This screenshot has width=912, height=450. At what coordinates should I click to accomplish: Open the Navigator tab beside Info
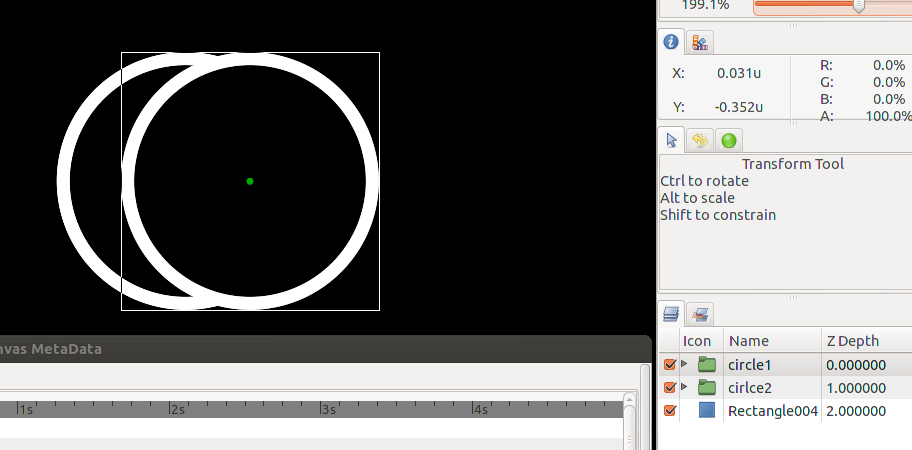point(700,42)
